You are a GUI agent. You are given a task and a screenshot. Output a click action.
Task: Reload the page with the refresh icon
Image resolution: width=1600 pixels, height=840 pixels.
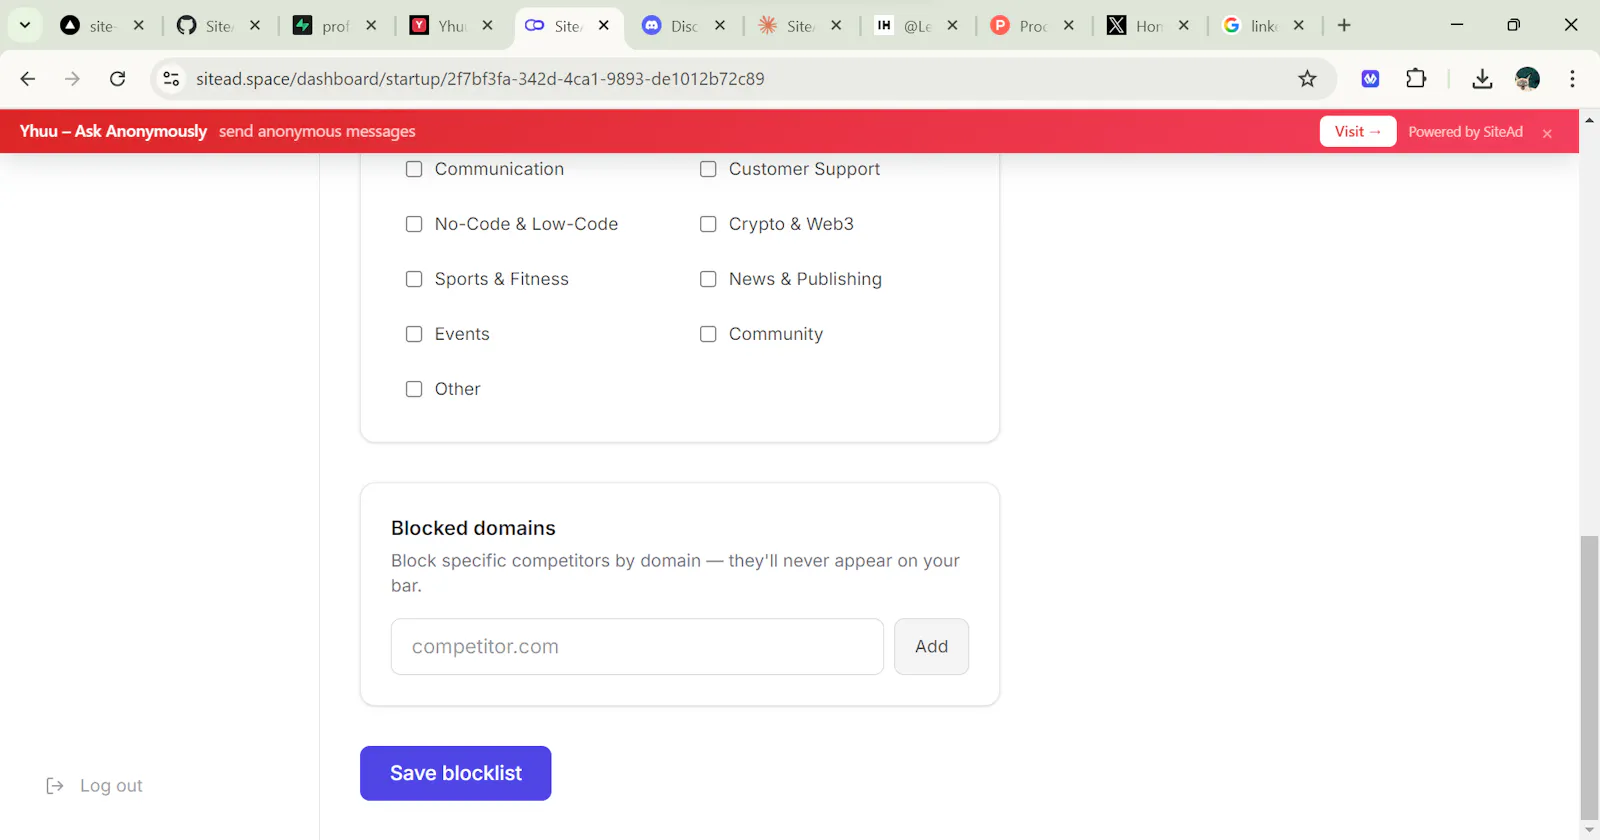coord(117,79)
